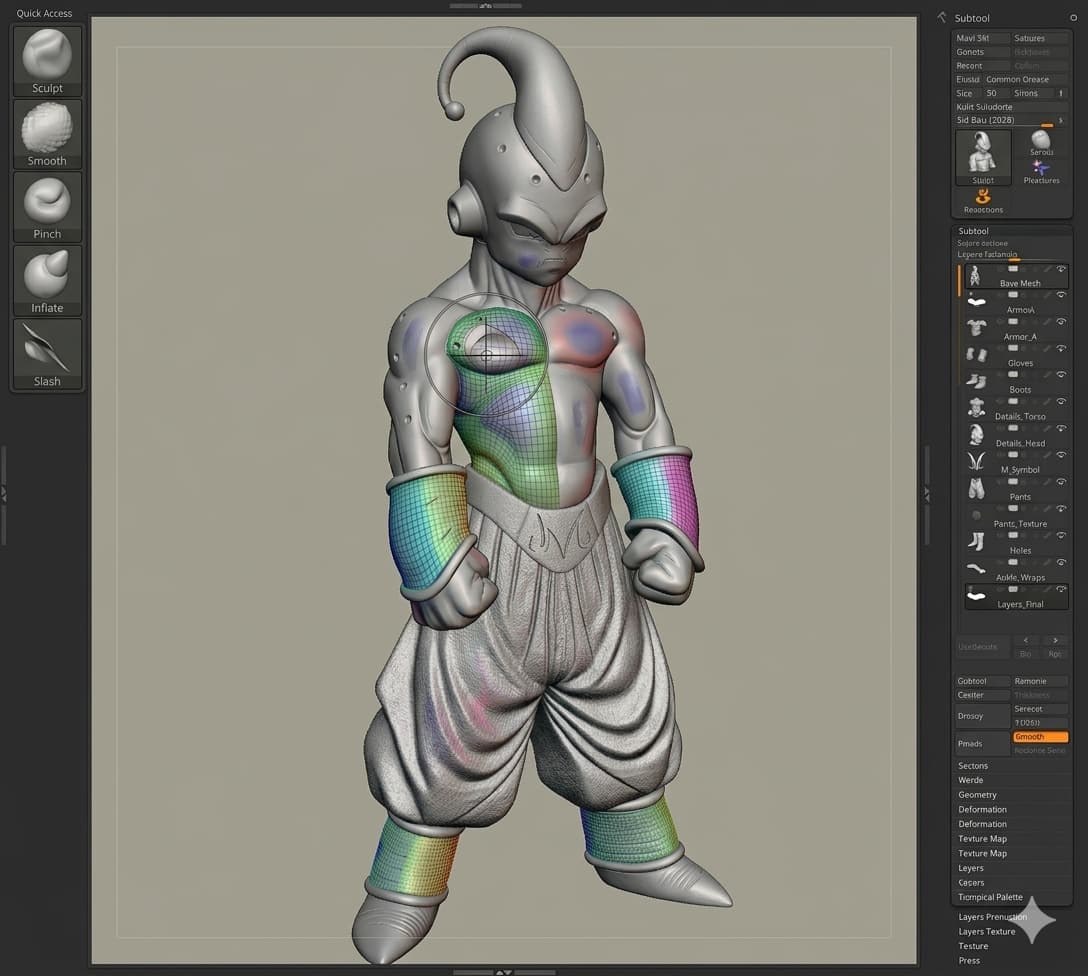Viewport: 1088px width, 976px height.
Task: Toggle visibility of Datails_Torso
Action: tap(1061, 402)
